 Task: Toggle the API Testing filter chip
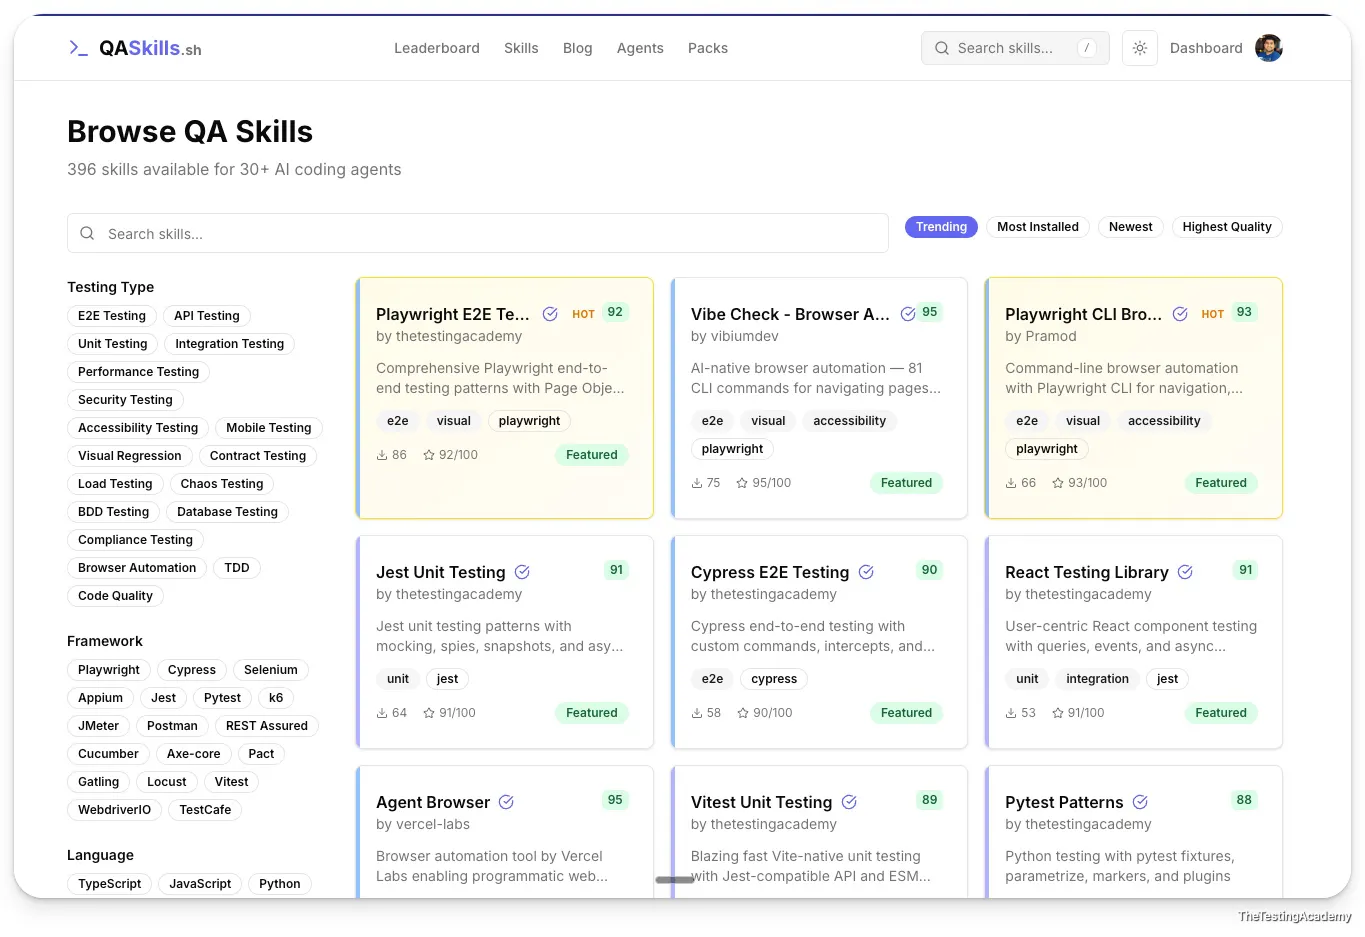pyautogui.click(x=207, y=316)
